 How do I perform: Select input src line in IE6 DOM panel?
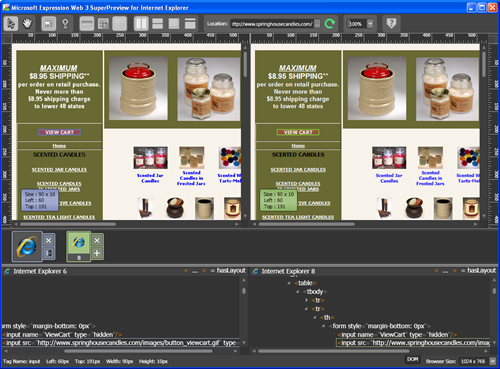click(x=121, y=343)
